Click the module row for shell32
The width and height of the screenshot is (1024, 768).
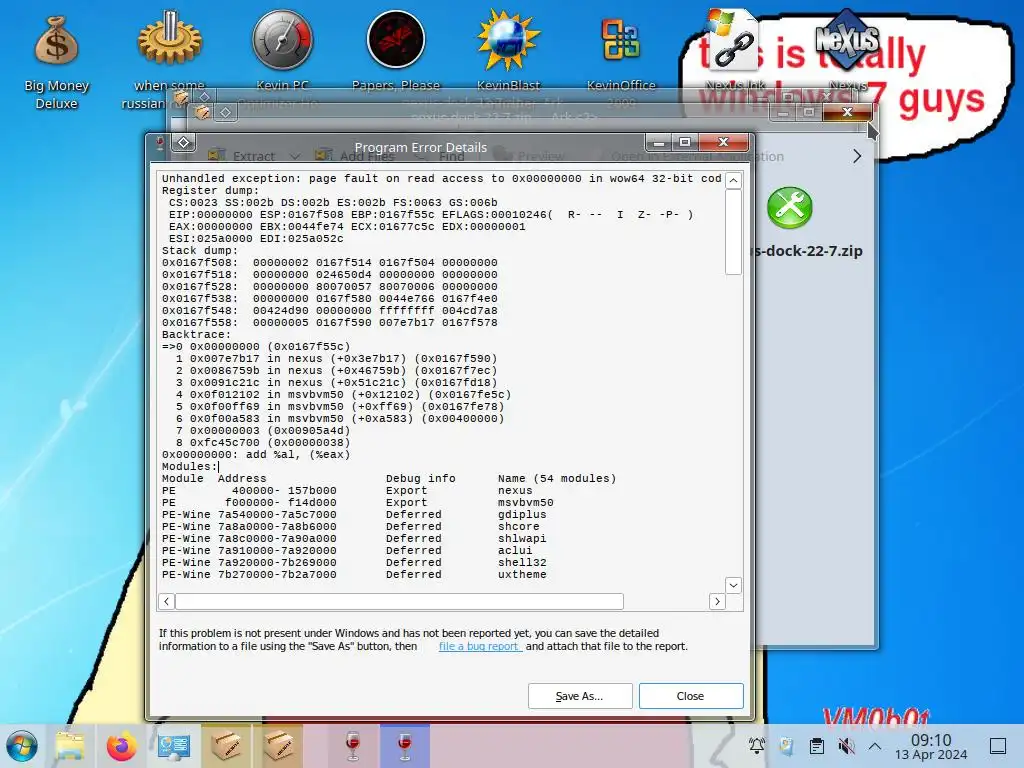pos(354,562)
